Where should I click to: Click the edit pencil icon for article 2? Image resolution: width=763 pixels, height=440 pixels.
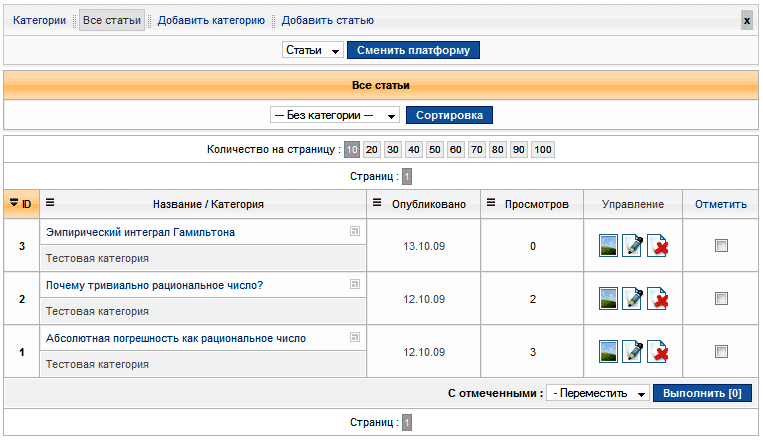pos(632,298)
